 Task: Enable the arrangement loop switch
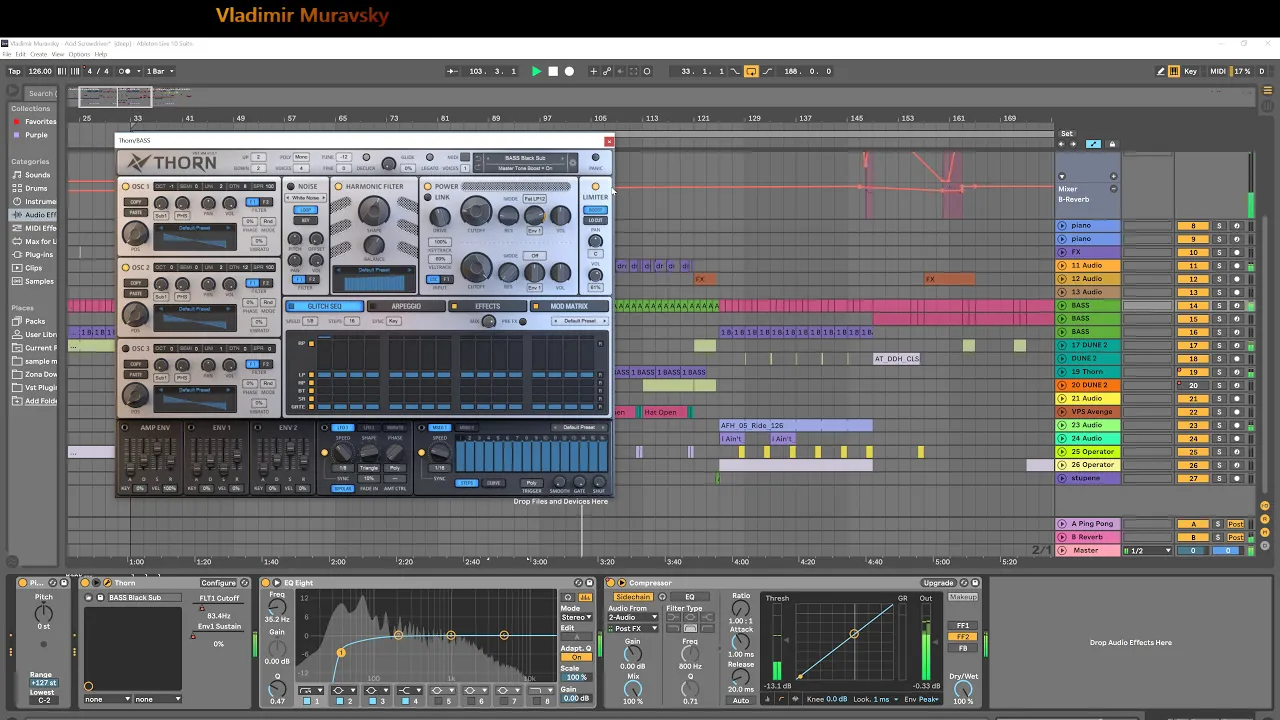[x=751, y=71]
